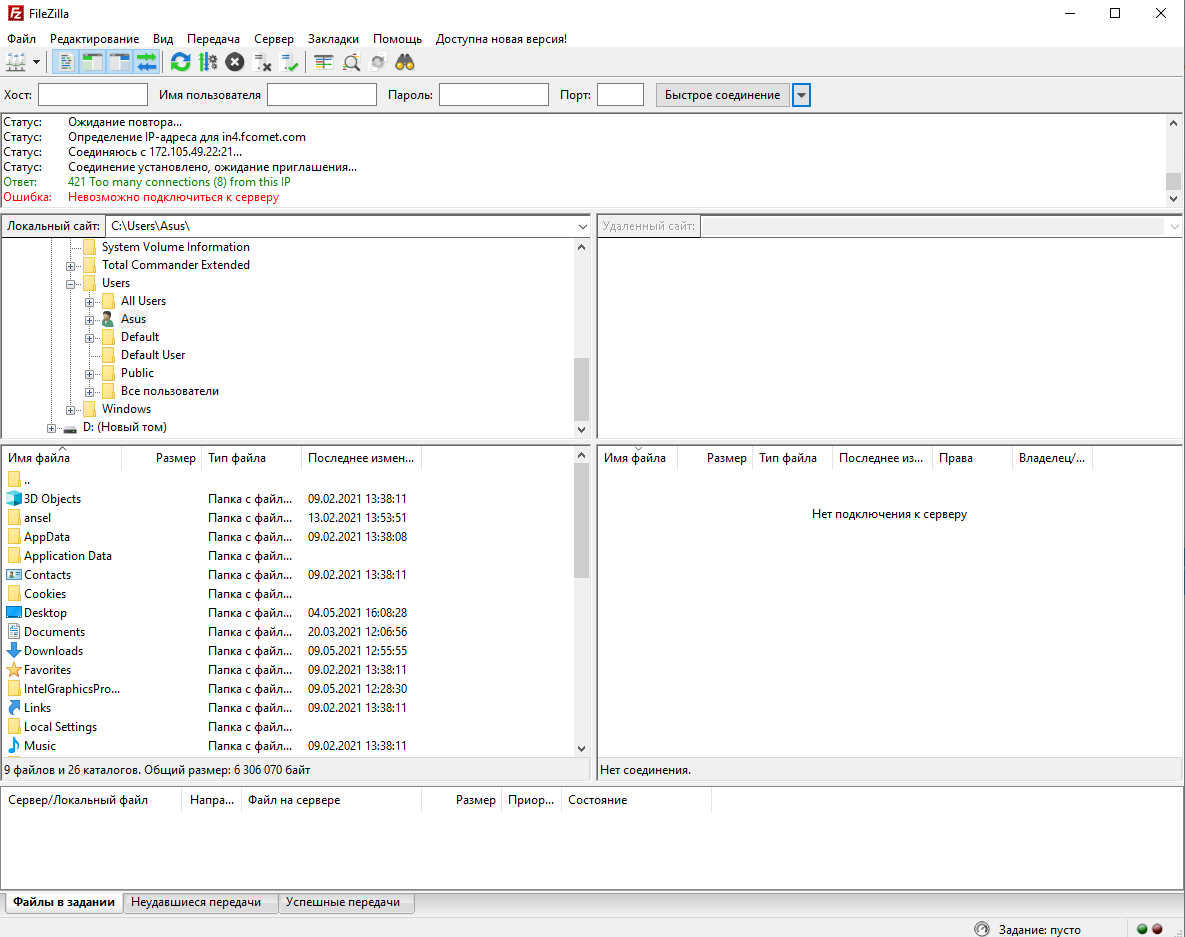The width and height of the screenshot is (1185, 937).
Task: Open the Локальный сайт path dropdown
Action: tap(582, 226)
